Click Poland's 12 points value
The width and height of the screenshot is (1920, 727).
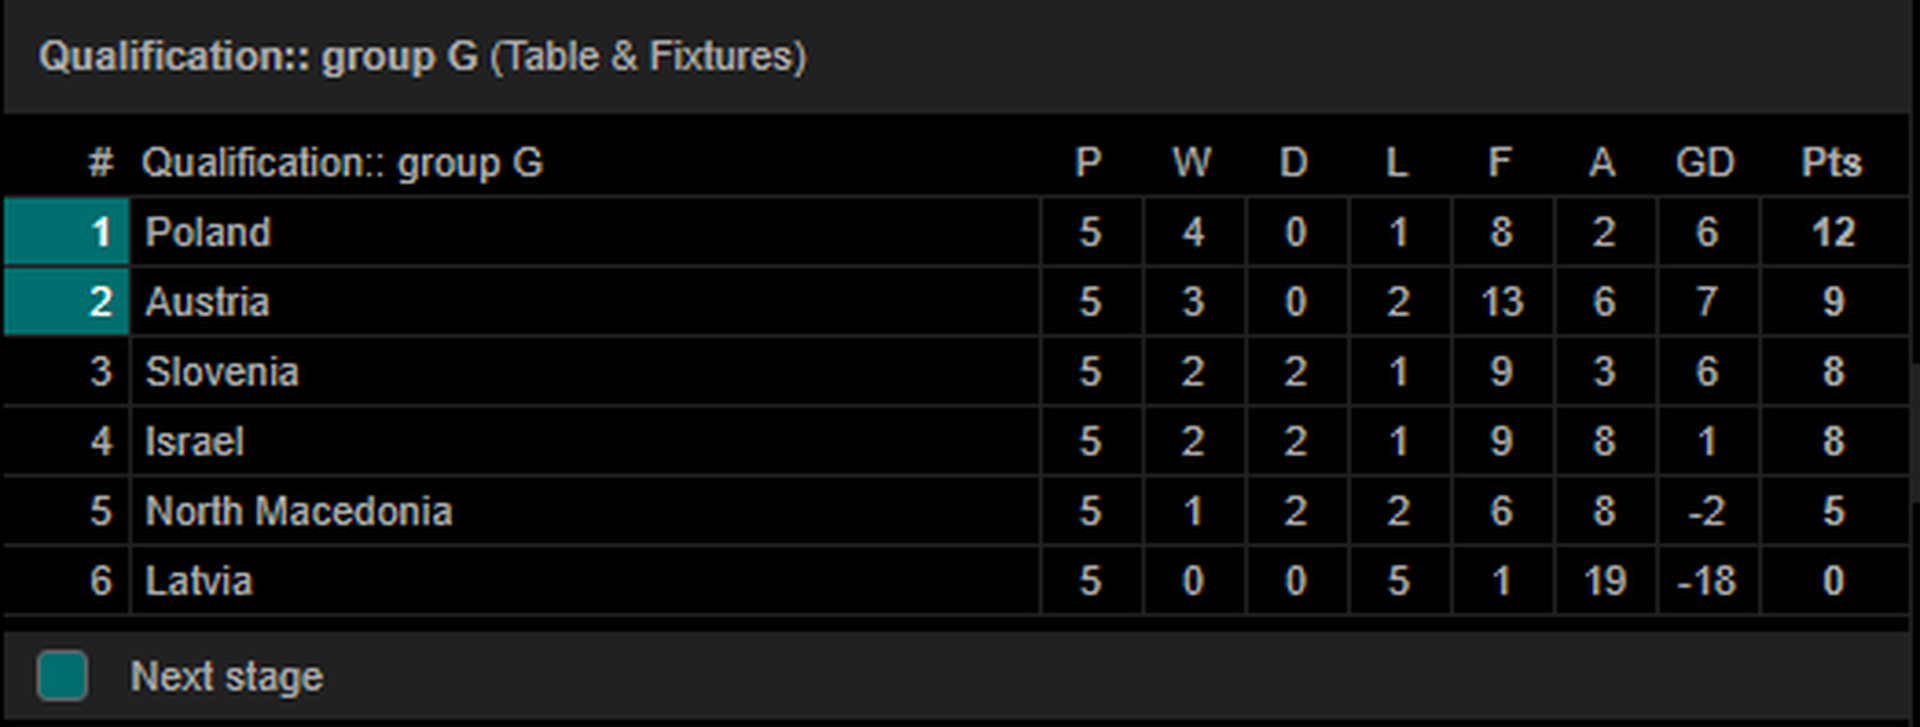[1833, 232]
